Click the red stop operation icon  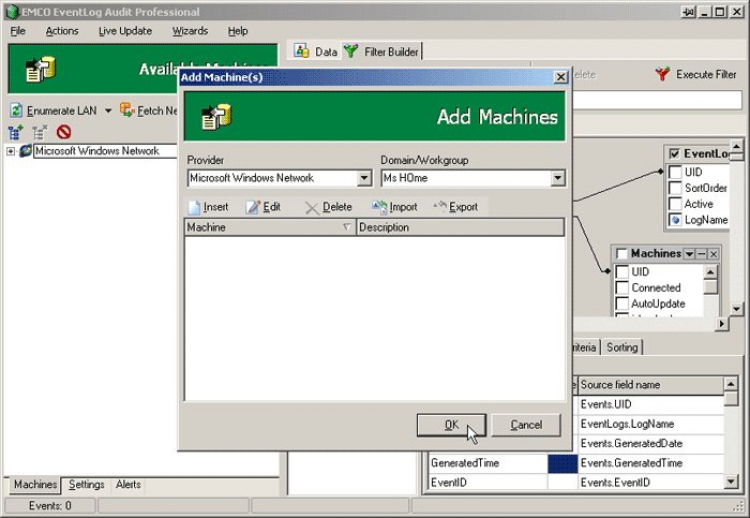[x=64, y=132]
